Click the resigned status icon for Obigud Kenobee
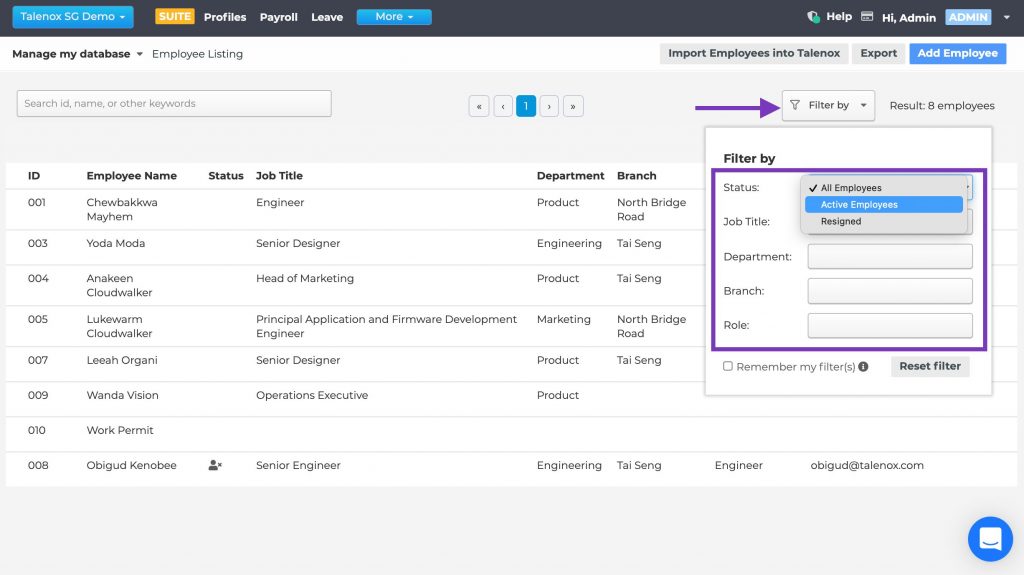 [x=215, y=465]
